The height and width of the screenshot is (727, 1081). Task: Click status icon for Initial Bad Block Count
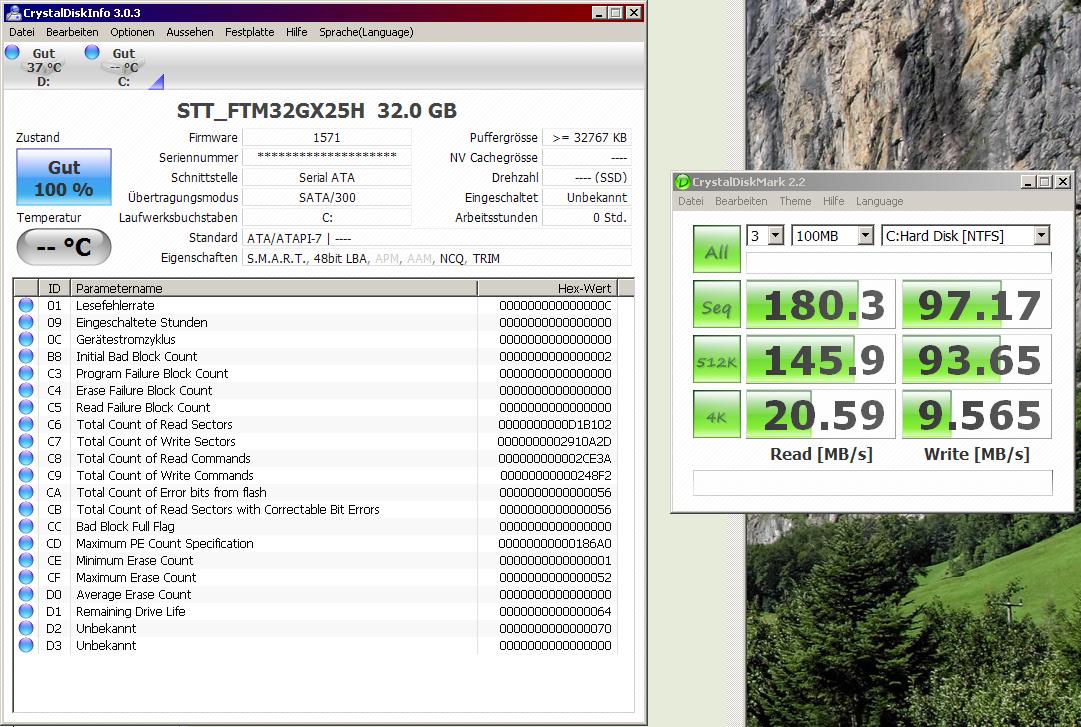point(26,356)
